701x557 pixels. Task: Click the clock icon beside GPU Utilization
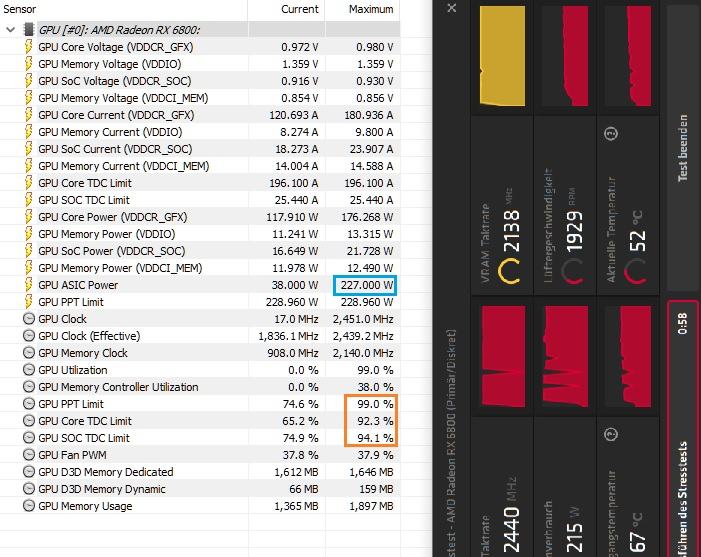coord(29,370)
